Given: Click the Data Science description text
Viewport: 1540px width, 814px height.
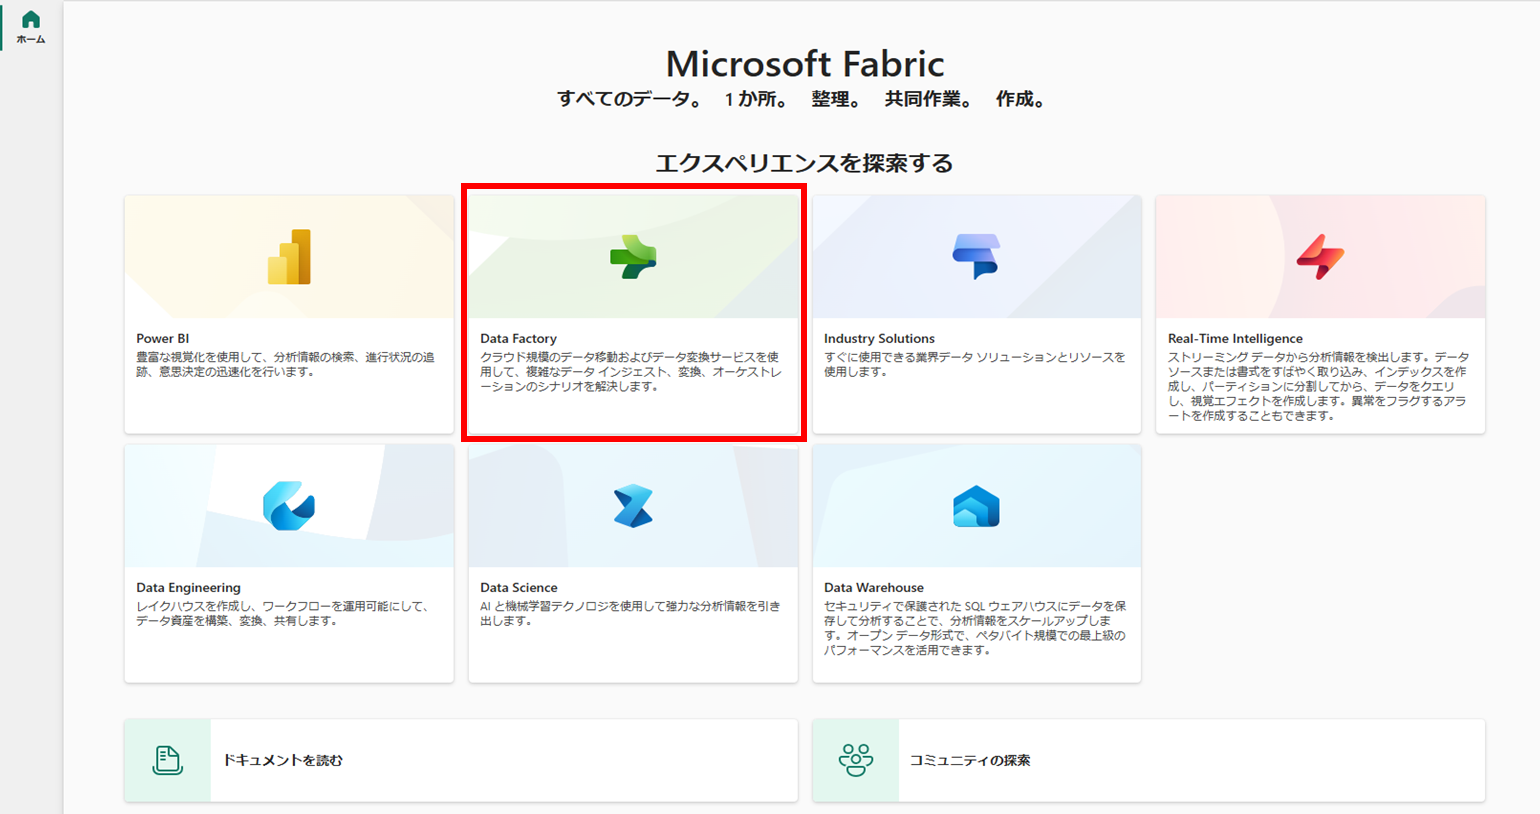Looking at the screenshot, I should click(x=630, y=613).
